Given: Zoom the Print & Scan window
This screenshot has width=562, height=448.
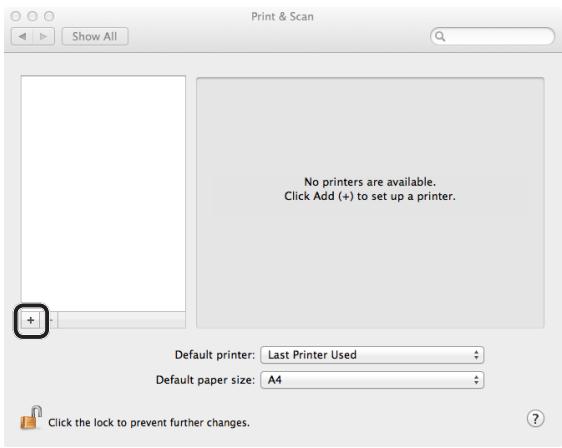Looking at the screenshot, I should coord(49,16).
